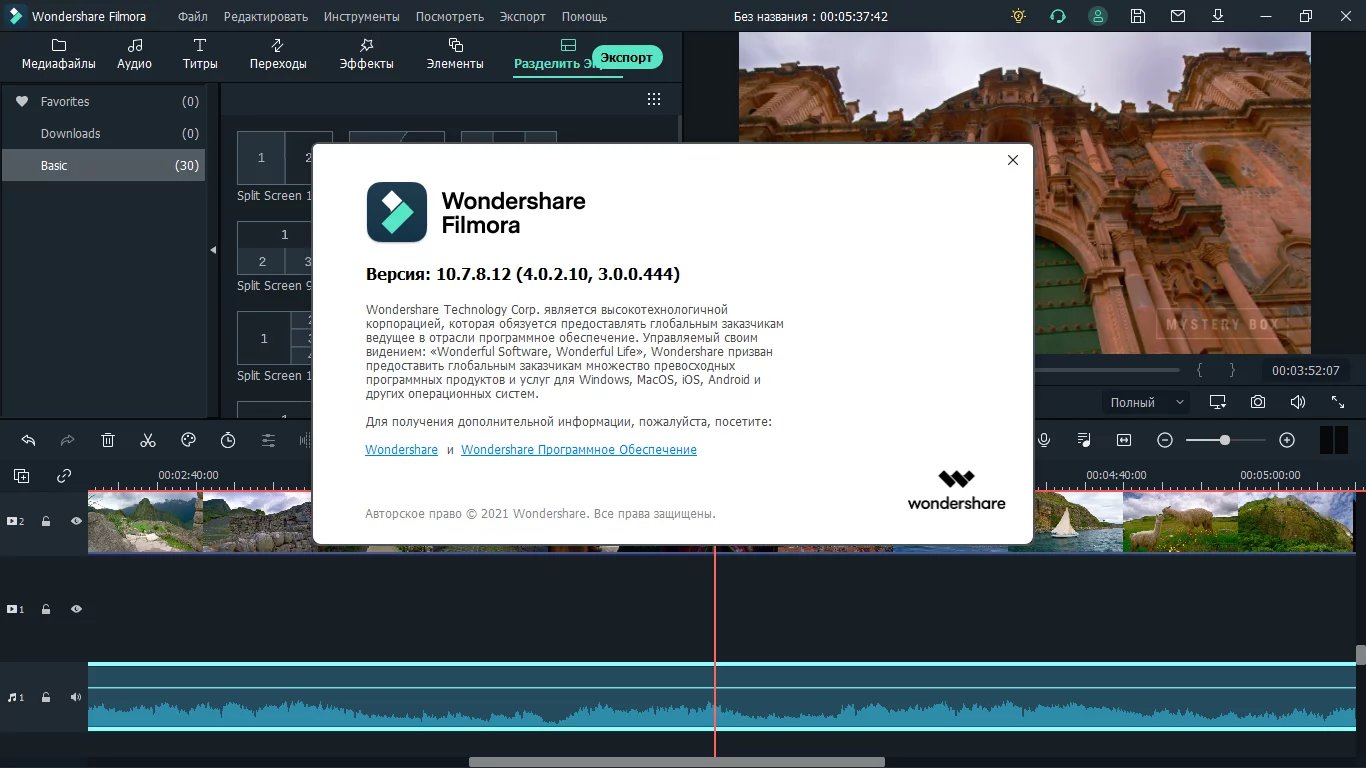This screenshot has height=768, width=1366.
Task: Take a snapshot with the camera icon
Action: [x=1258, y=402]
